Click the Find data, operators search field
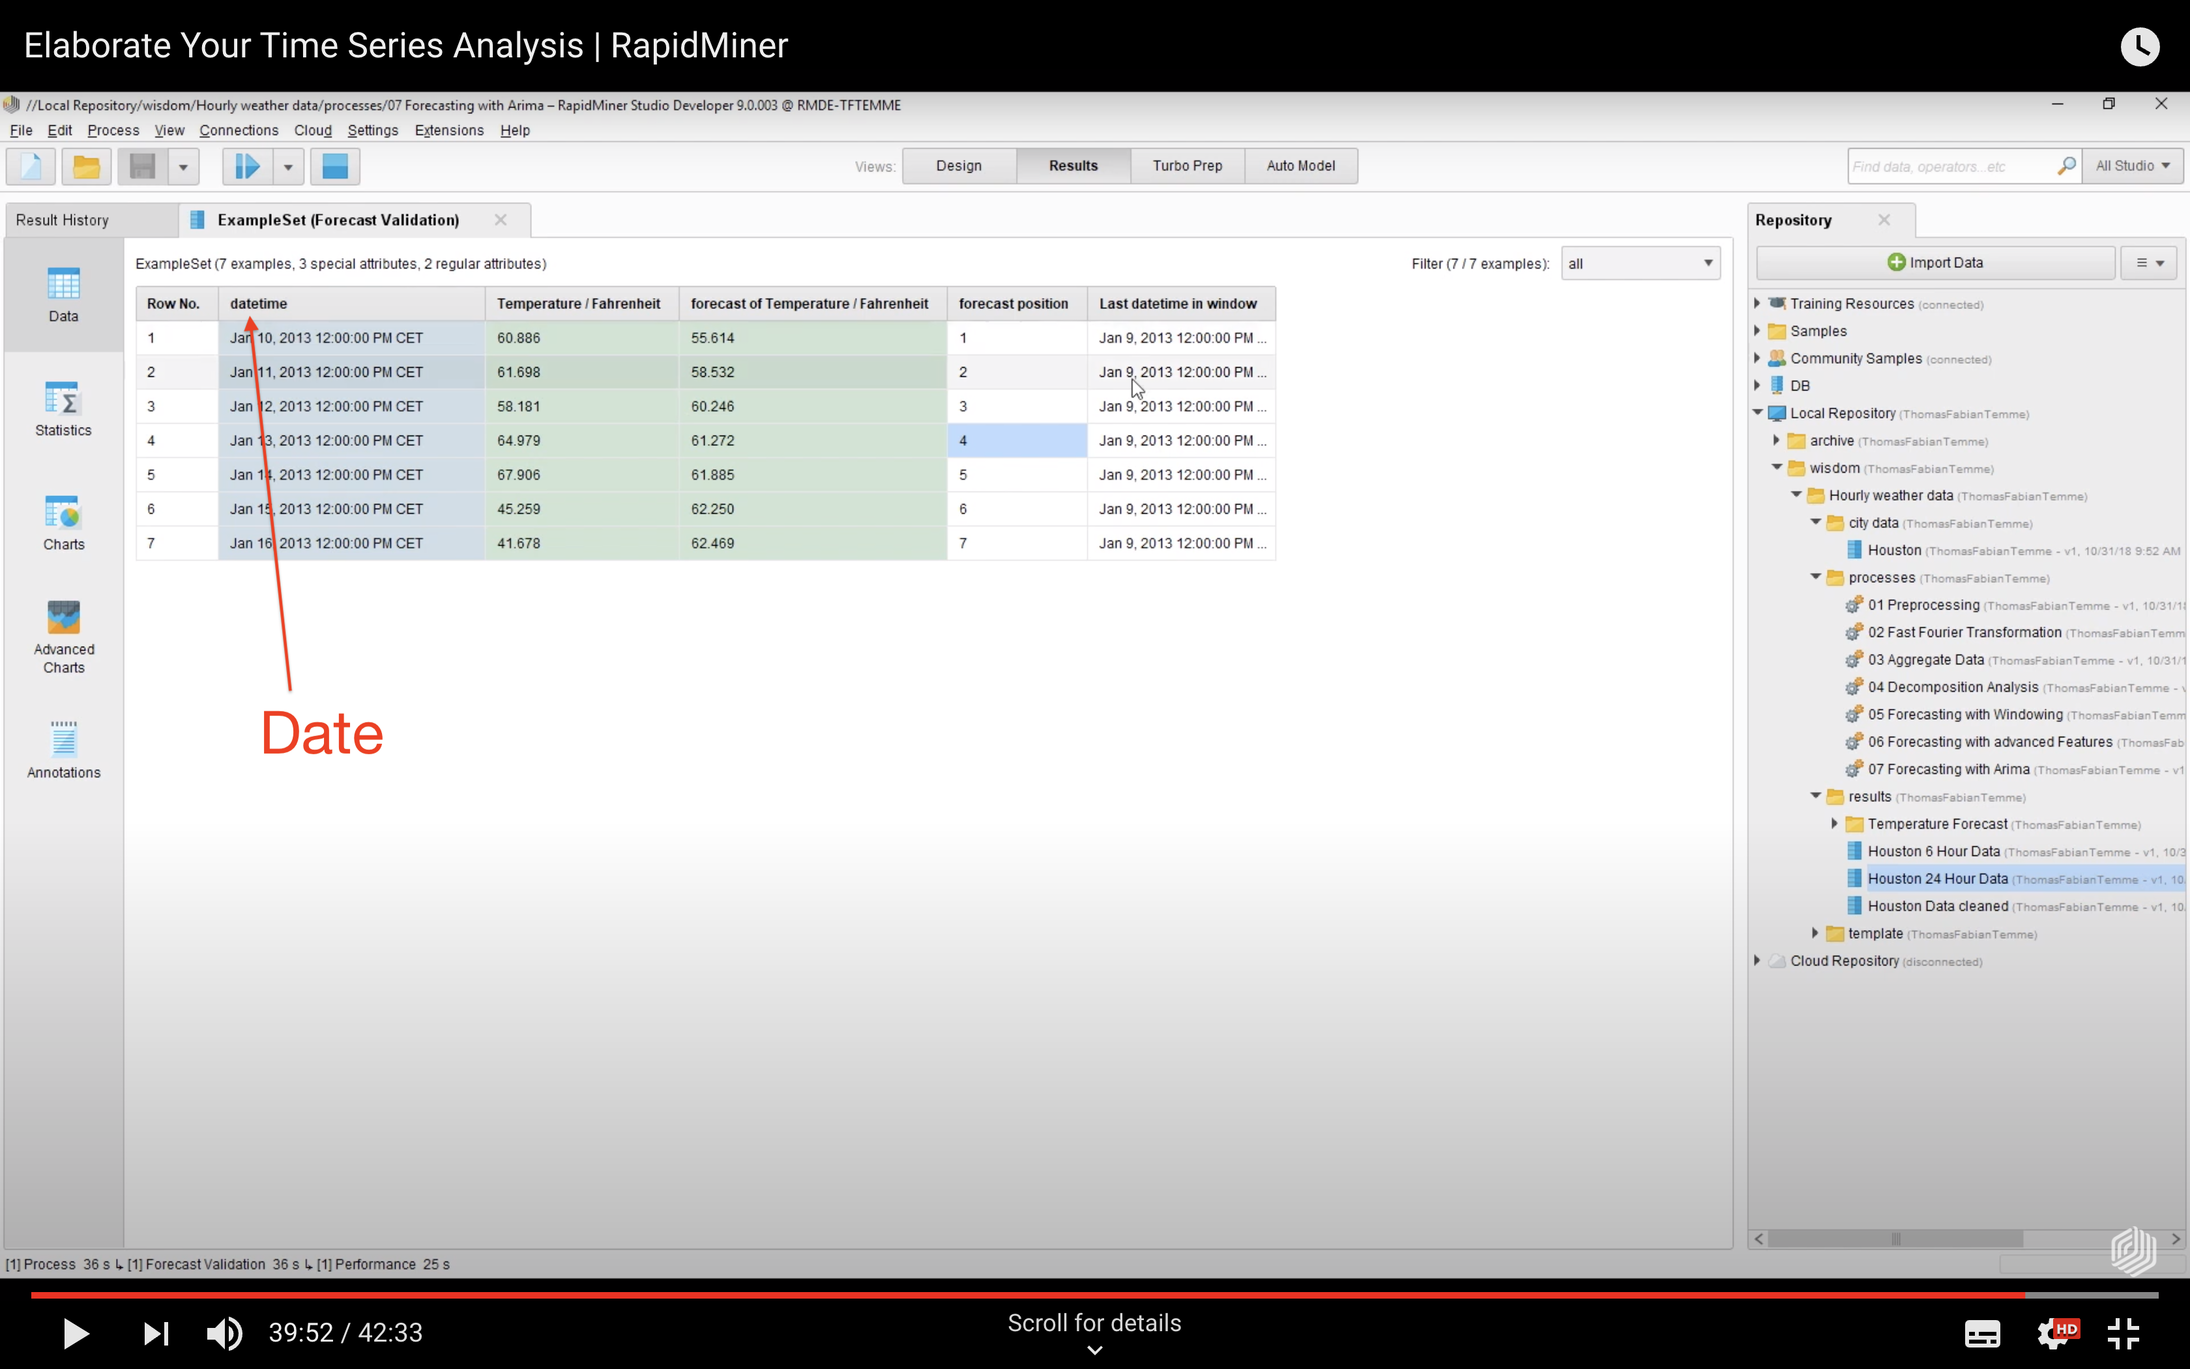Viewport: 2190px width, 1369px height. pos(1950,166)
